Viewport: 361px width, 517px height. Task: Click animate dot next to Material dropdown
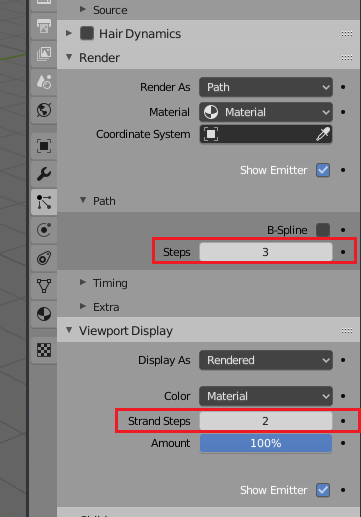click(343, 112)
